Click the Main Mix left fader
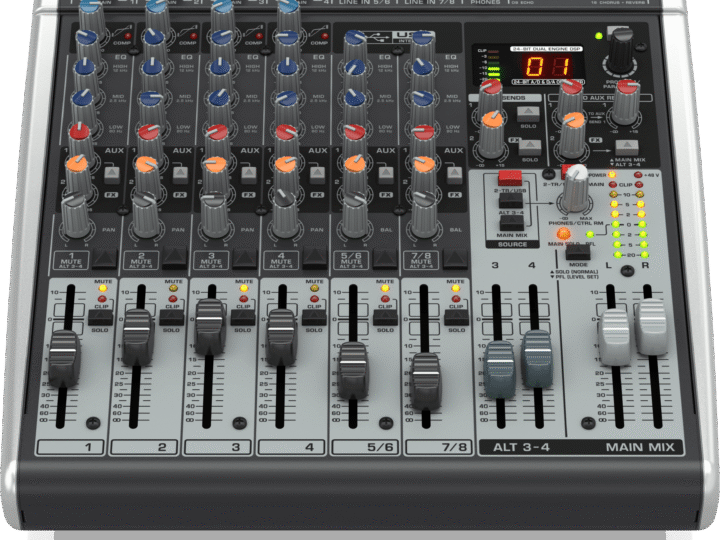720x540 pixels. 615,338
